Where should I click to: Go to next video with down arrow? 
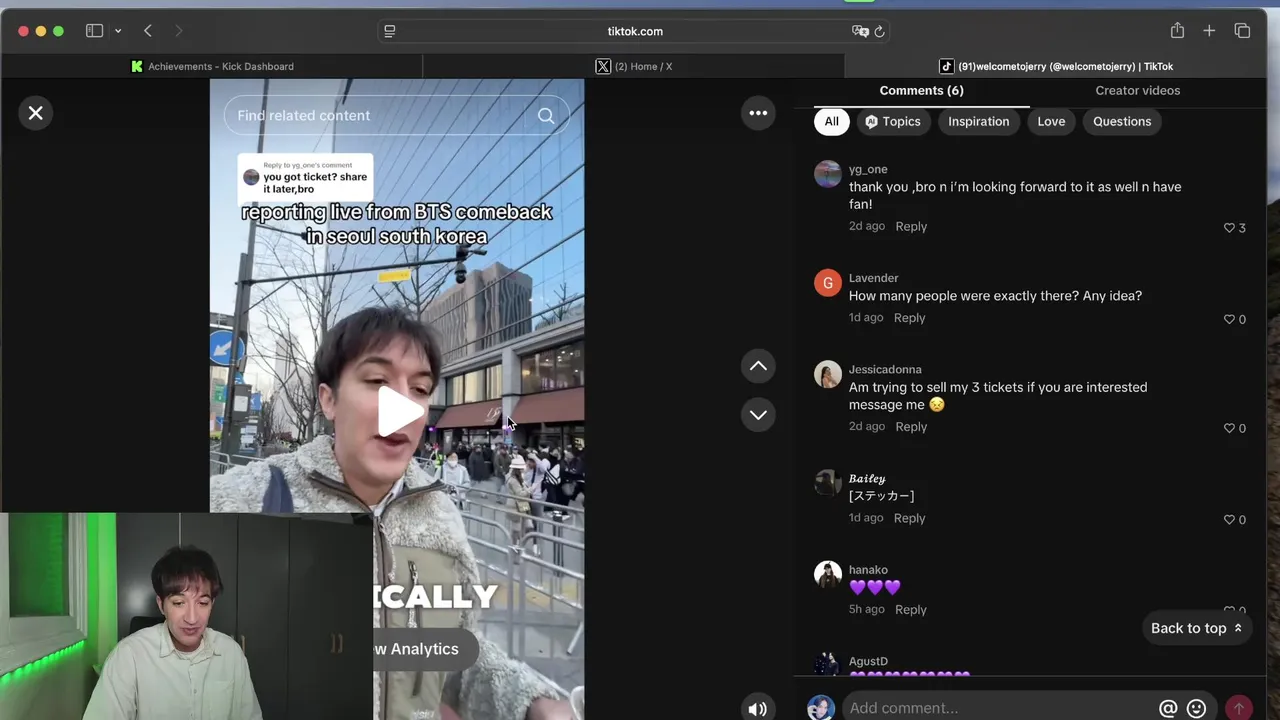click(758, 414)
